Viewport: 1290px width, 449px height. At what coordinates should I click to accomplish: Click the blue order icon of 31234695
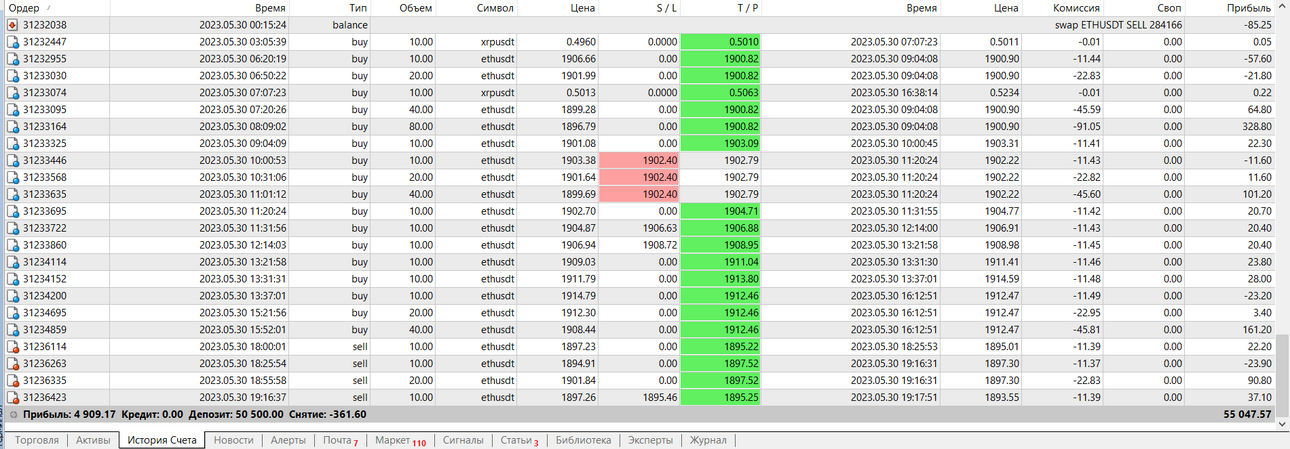12,313
